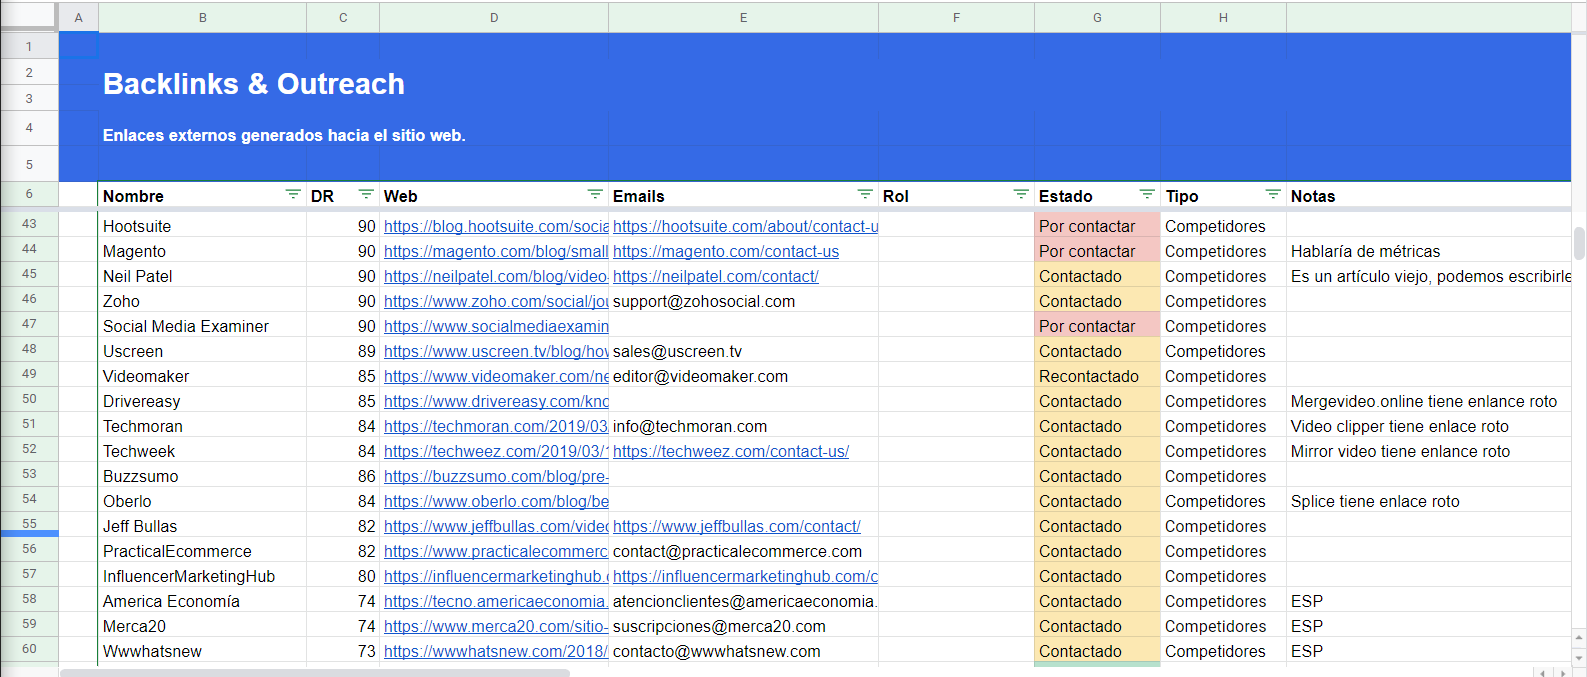Image resolution: width=1587 pixels, height=677 pixels.
Task: Select the 'Video clipper tiene enlace roto' note
Action: (1428, 427)
